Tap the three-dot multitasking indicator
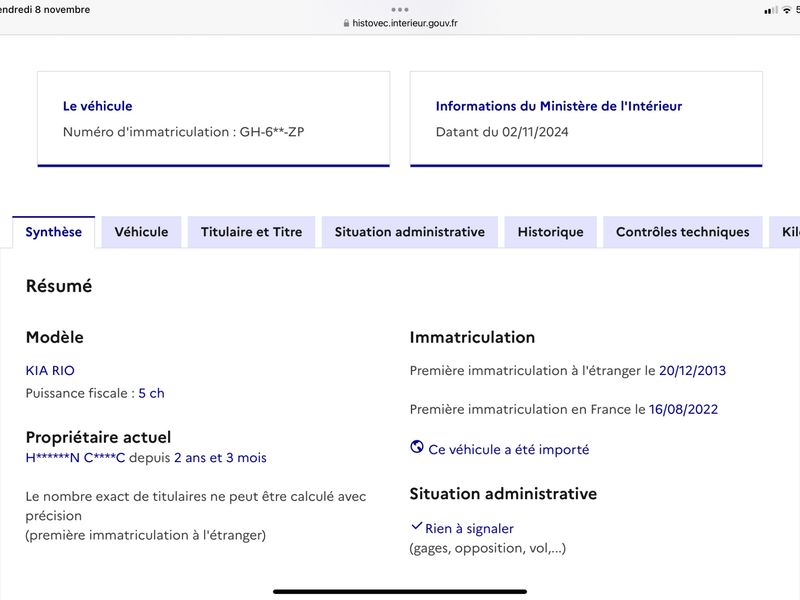The width and height of the screenshot is (800, 600). click(x=400, y=9)
